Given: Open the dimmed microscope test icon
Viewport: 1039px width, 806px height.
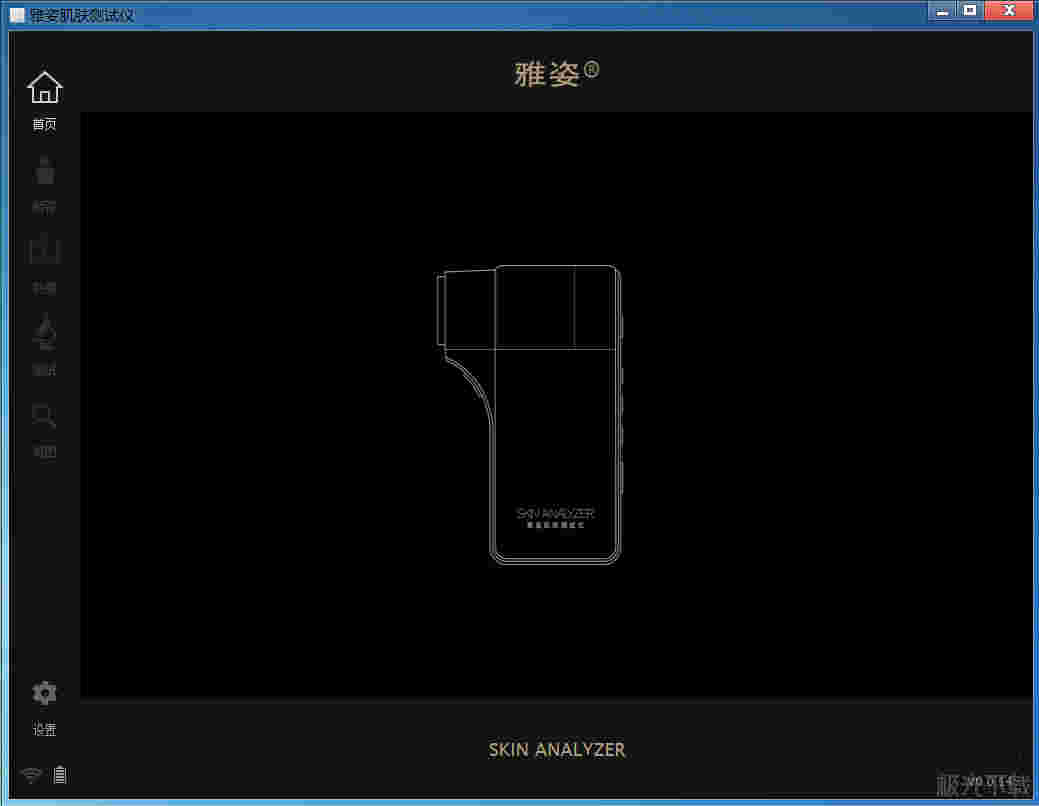Looking at the screenshot, I should point(44,332).
